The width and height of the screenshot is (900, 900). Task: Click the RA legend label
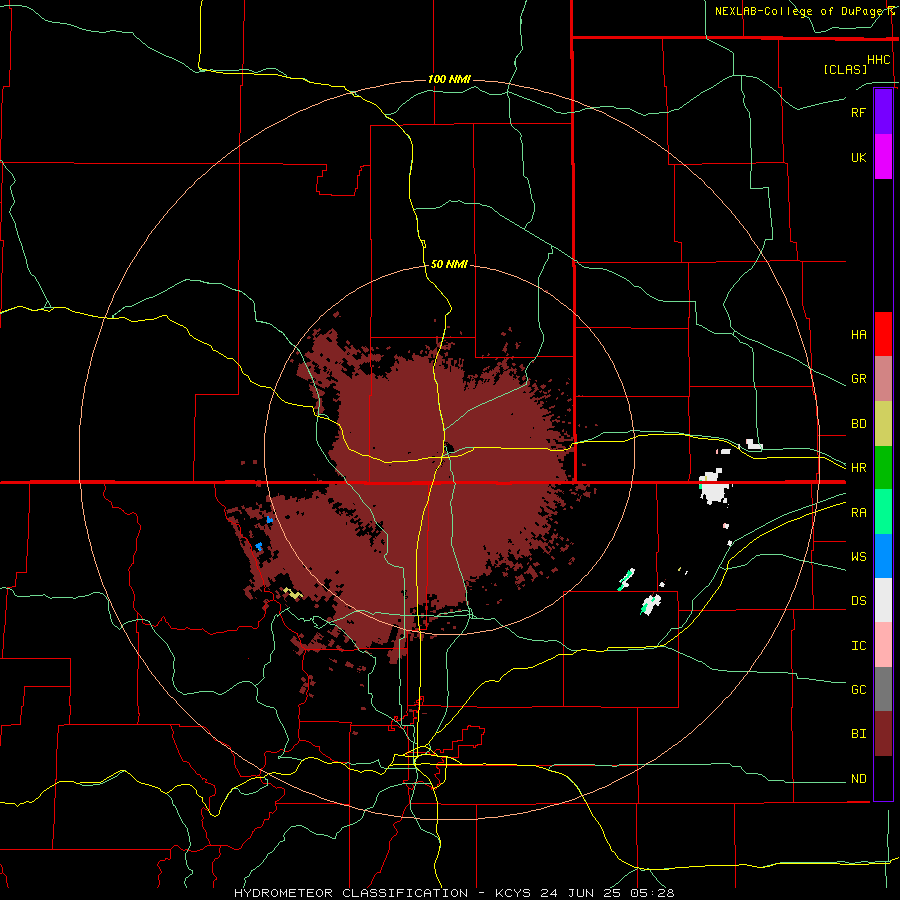tap(858, 513)
